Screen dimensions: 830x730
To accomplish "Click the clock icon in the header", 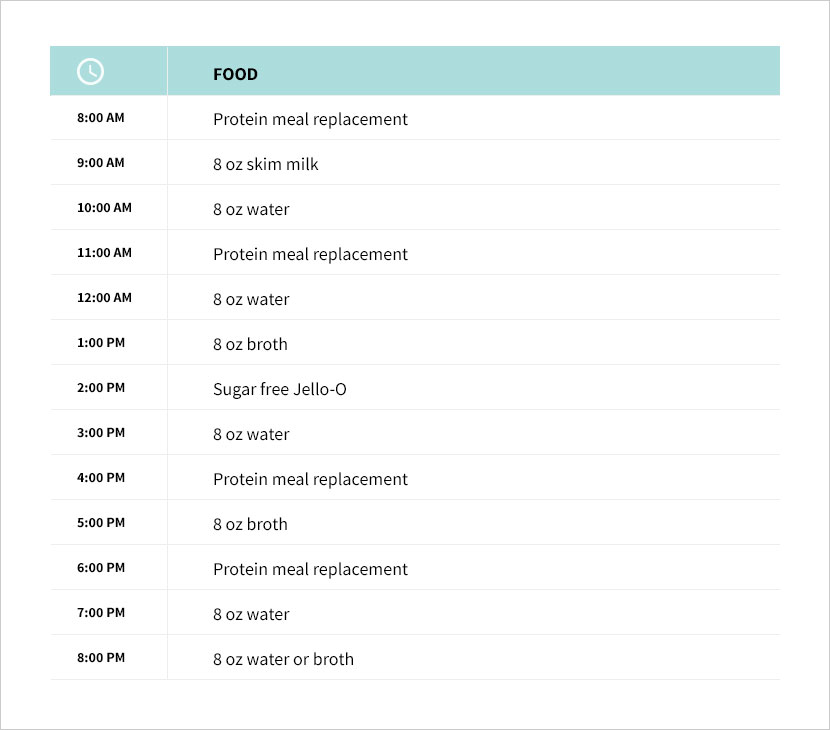I will coord(90,71).
